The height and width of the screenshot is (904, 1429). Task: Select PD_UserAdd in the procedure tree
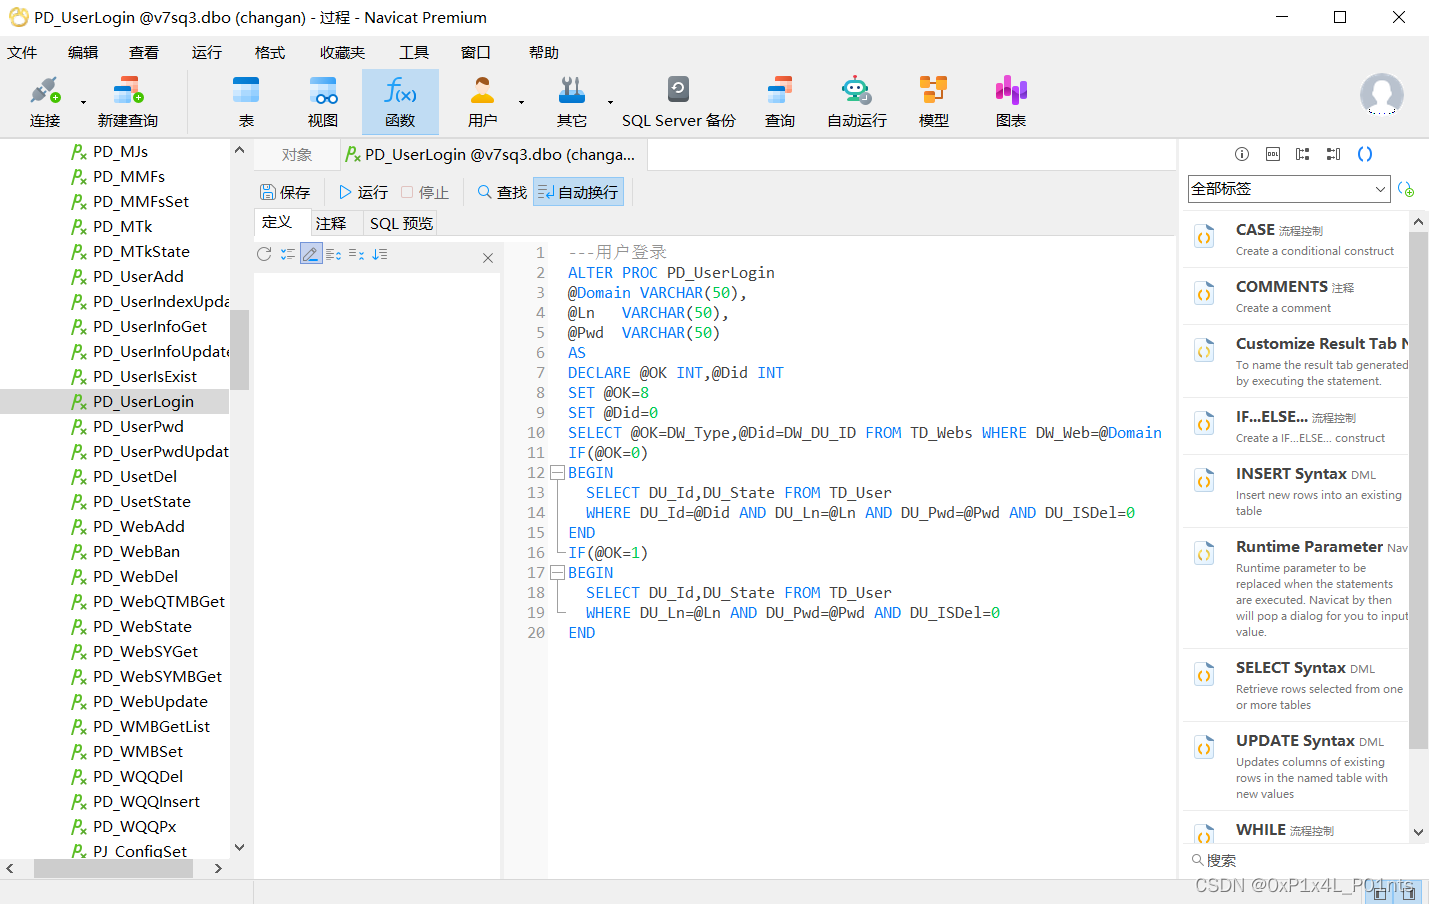point(137,276)
